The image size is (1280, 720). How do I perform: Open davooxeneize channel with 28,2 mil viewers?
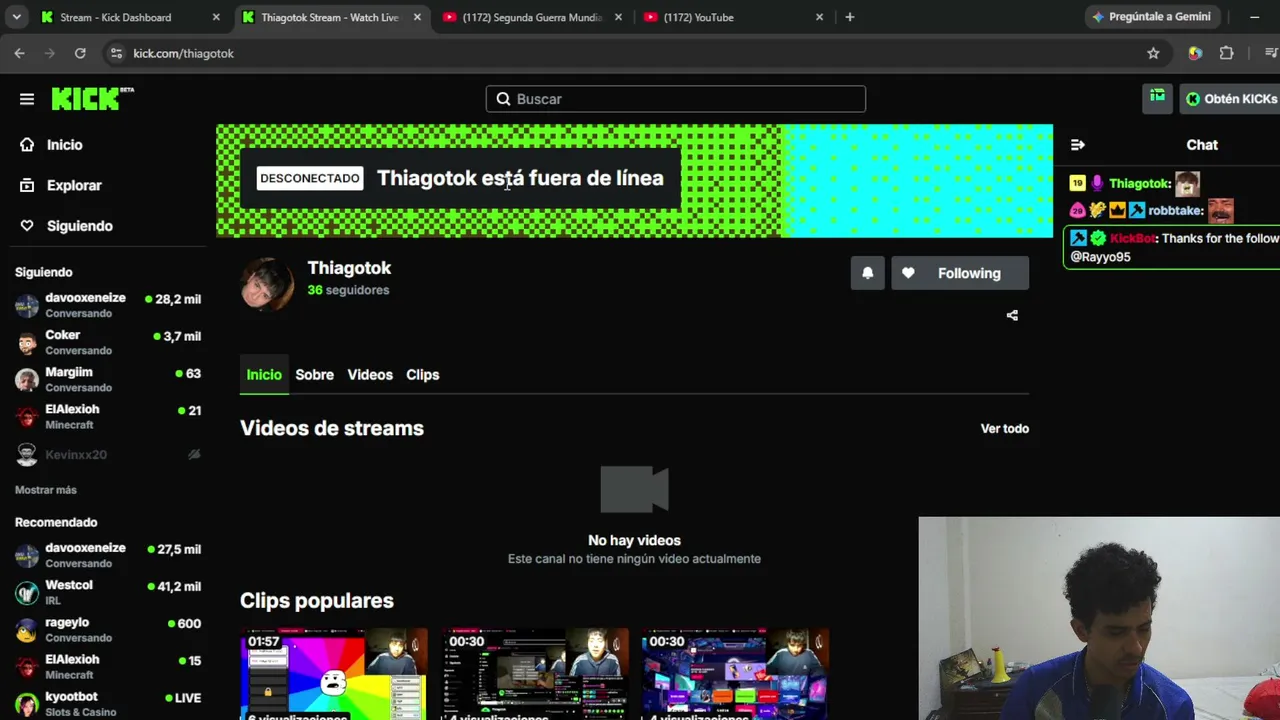107,305
